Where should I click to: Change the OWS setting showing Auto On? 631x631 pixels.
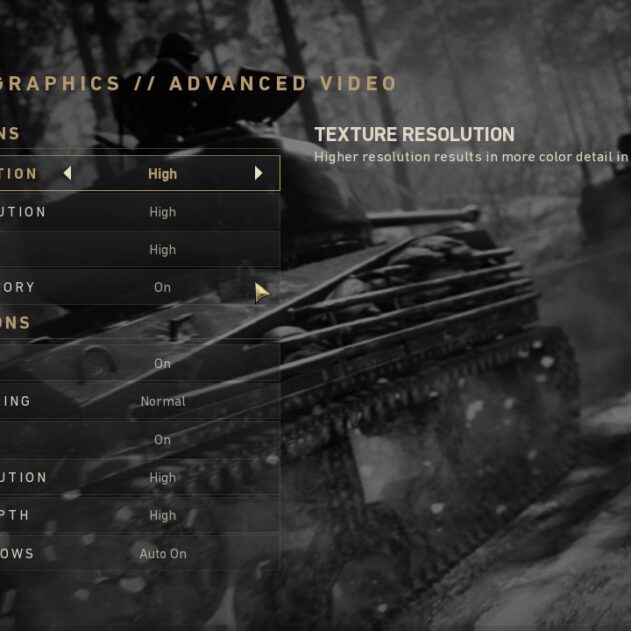coord(140,554)
